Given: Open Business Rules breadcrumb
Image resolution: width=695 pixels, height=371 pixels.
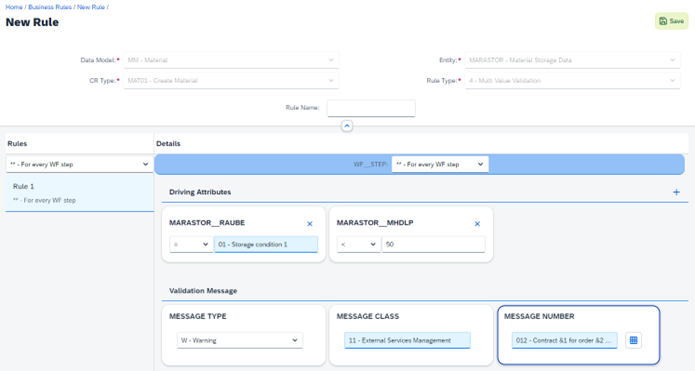Looking at the screenshot, I should [50, 7].
